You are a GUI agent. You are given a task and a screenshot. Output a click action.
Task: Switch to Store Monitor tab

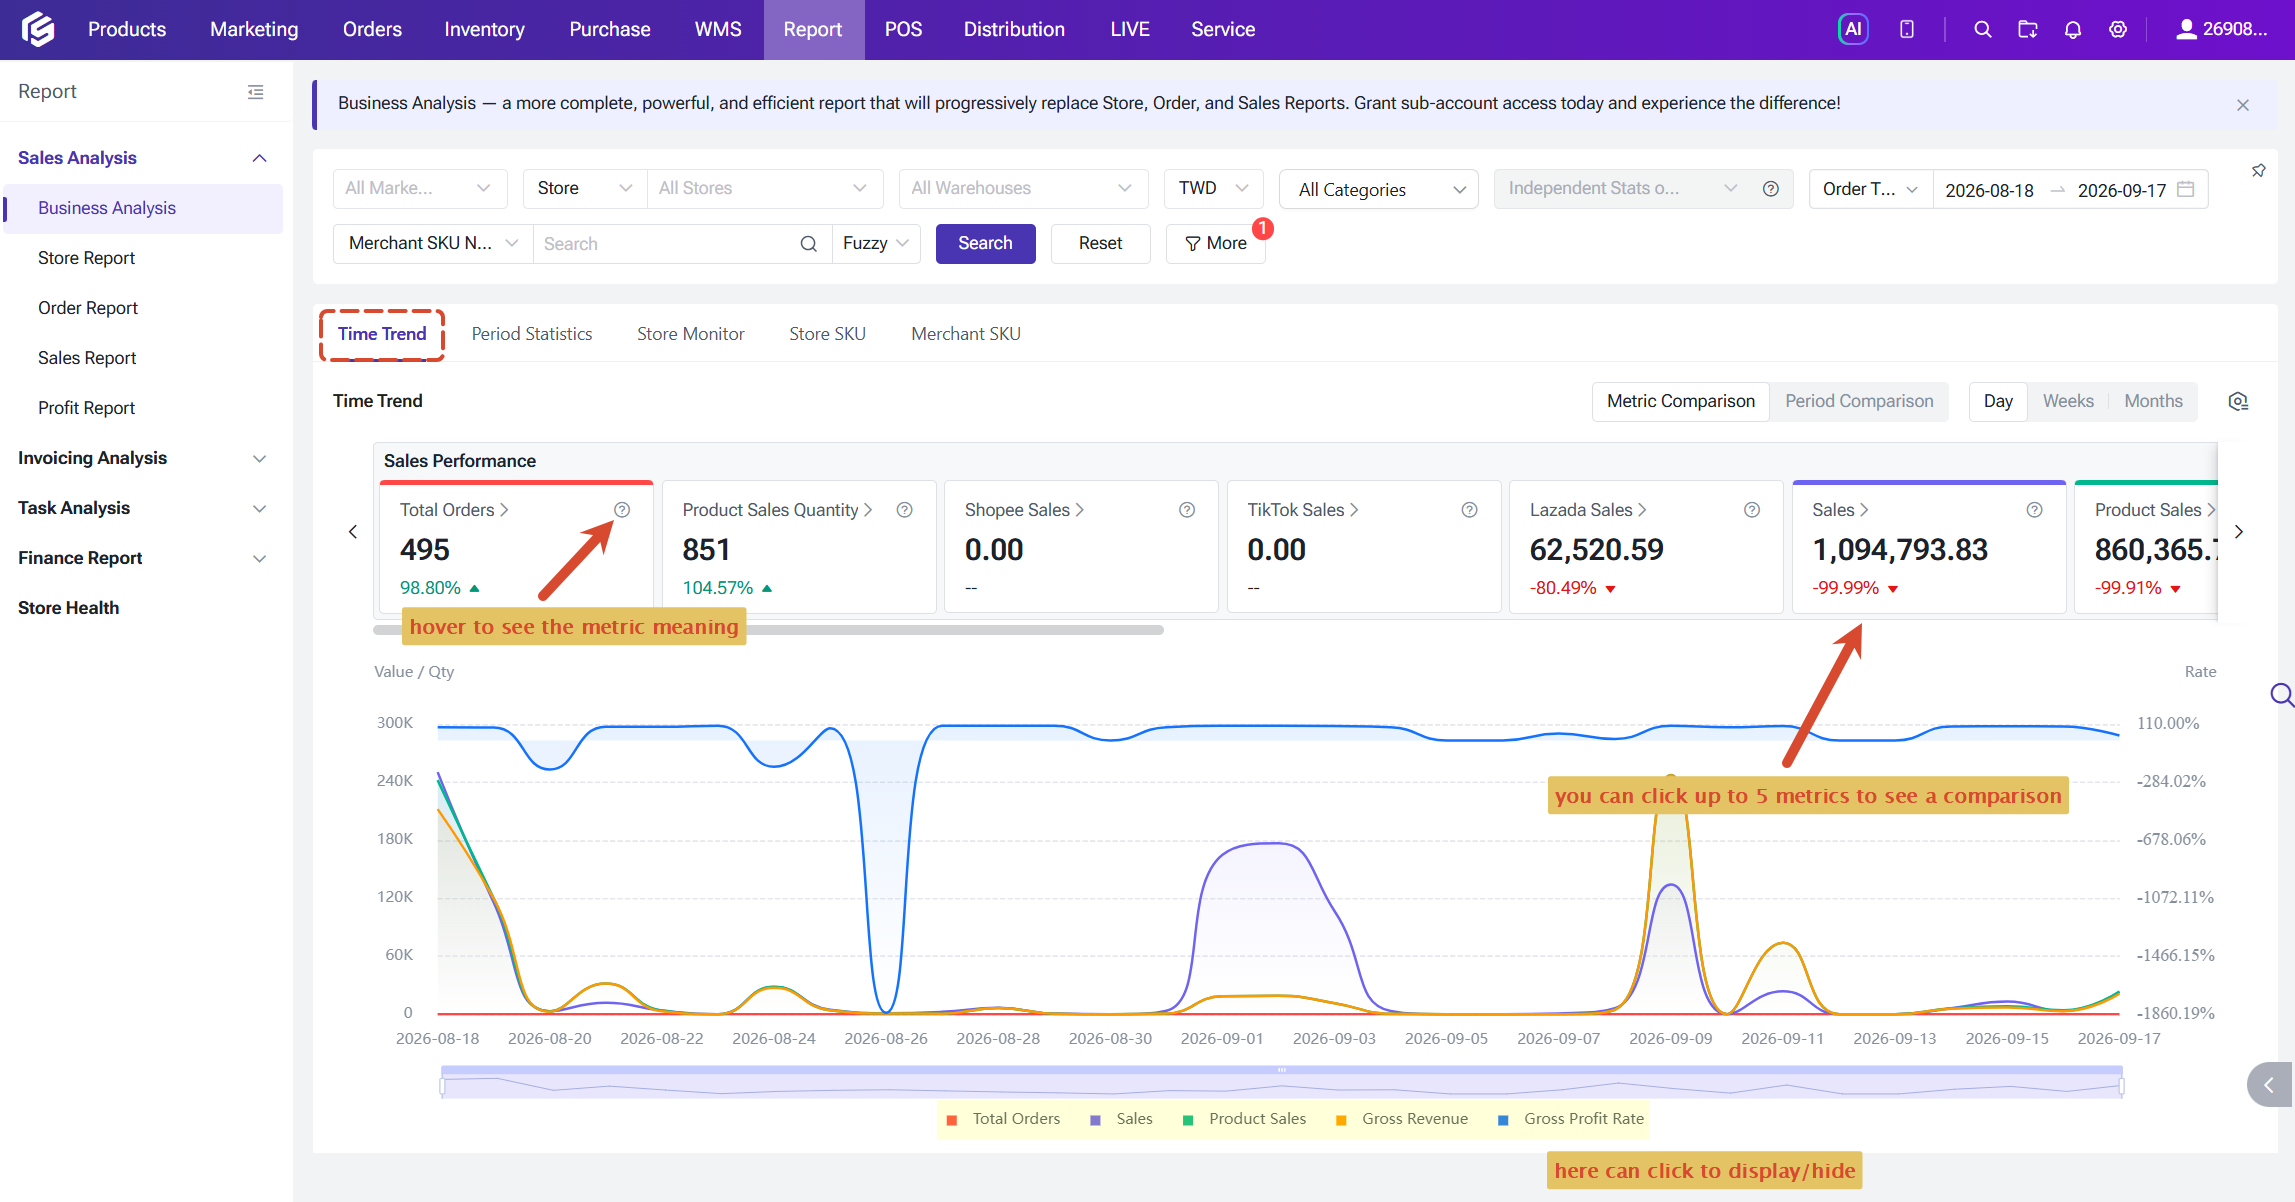[x=691, y=334]
